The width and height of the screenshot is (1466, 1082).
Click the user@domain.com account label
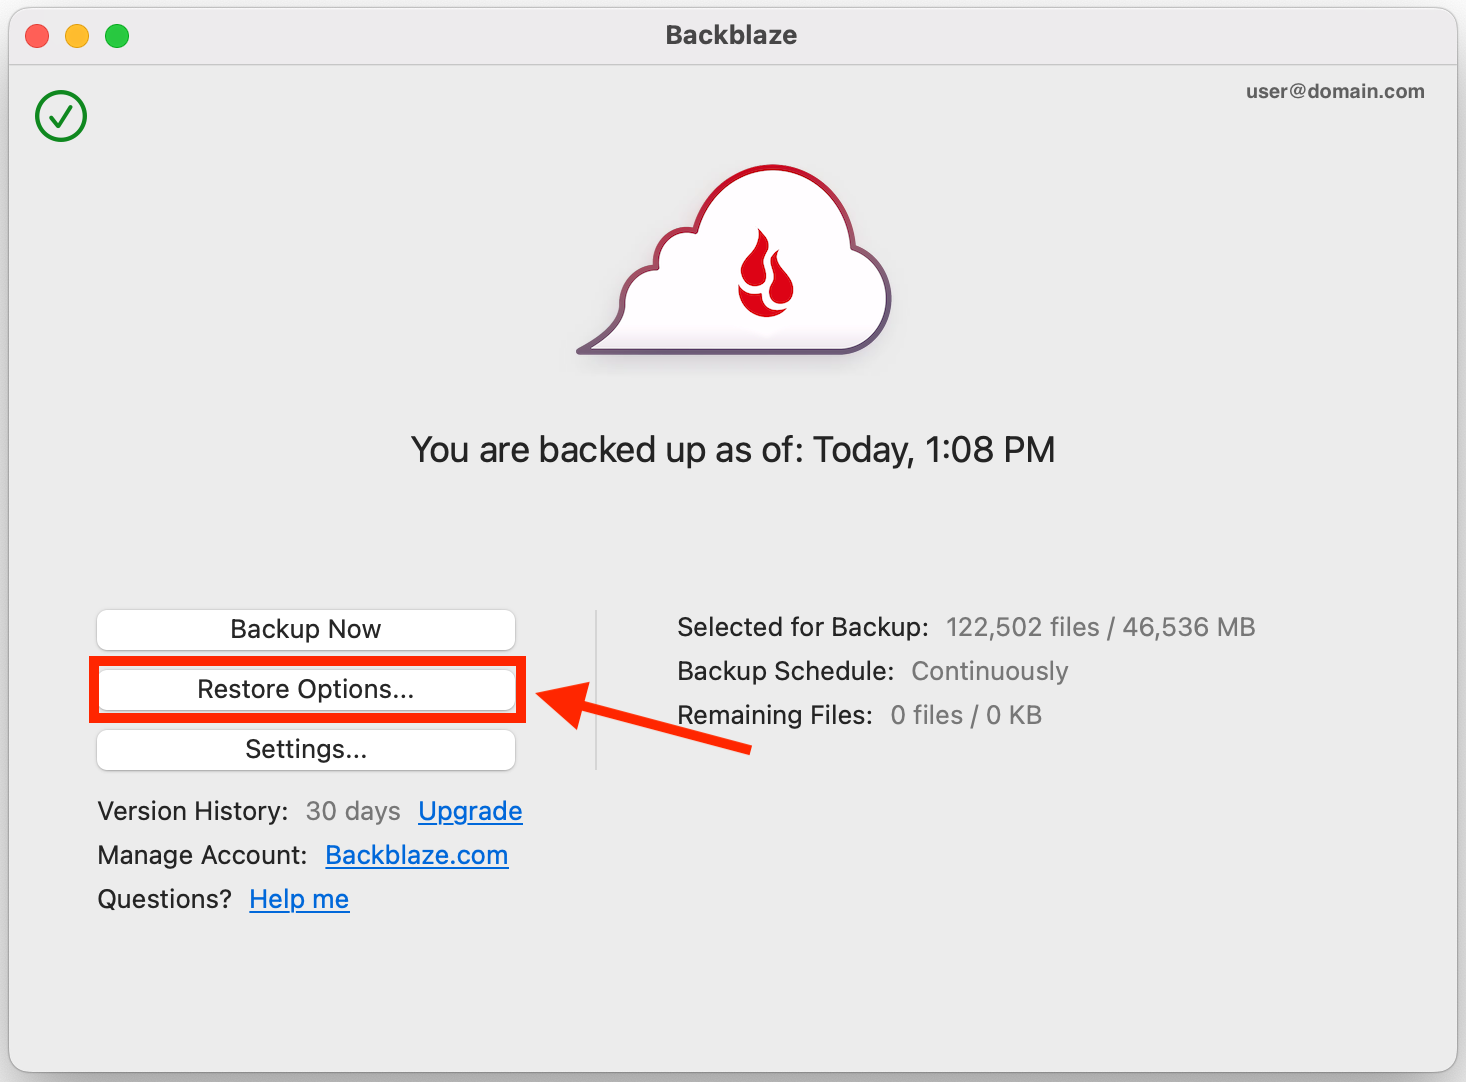click(x=1334, y=91)
